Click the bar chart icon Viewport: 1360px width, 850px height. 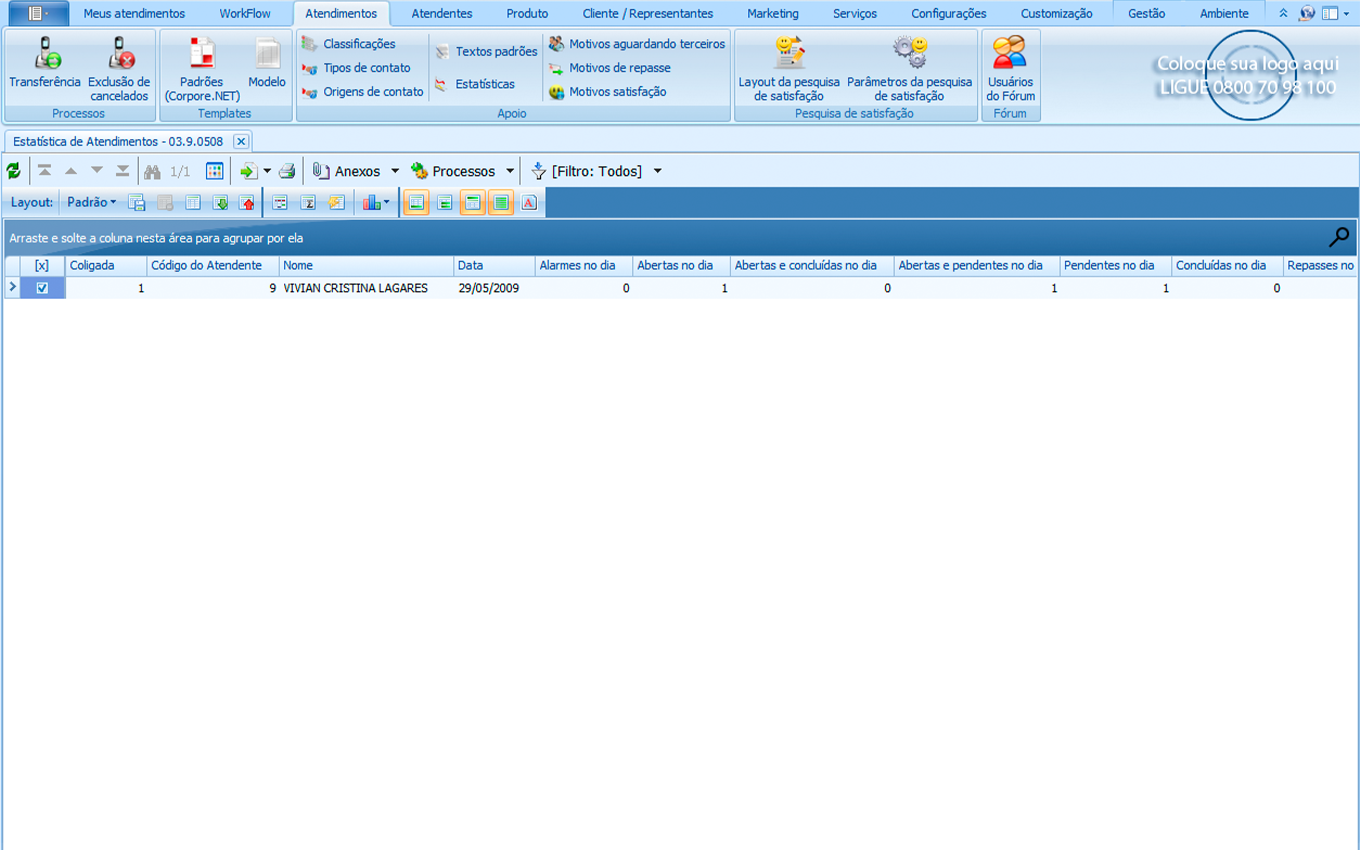coord(372,203)
